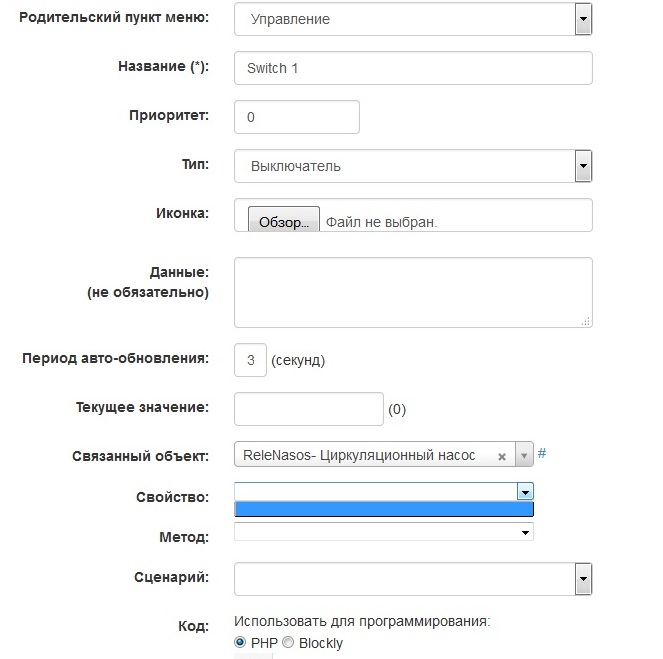Open the Тип dropdown showing Выключатель
The width and height of the screenshot is (663, 659).
[x=583, y=166]
